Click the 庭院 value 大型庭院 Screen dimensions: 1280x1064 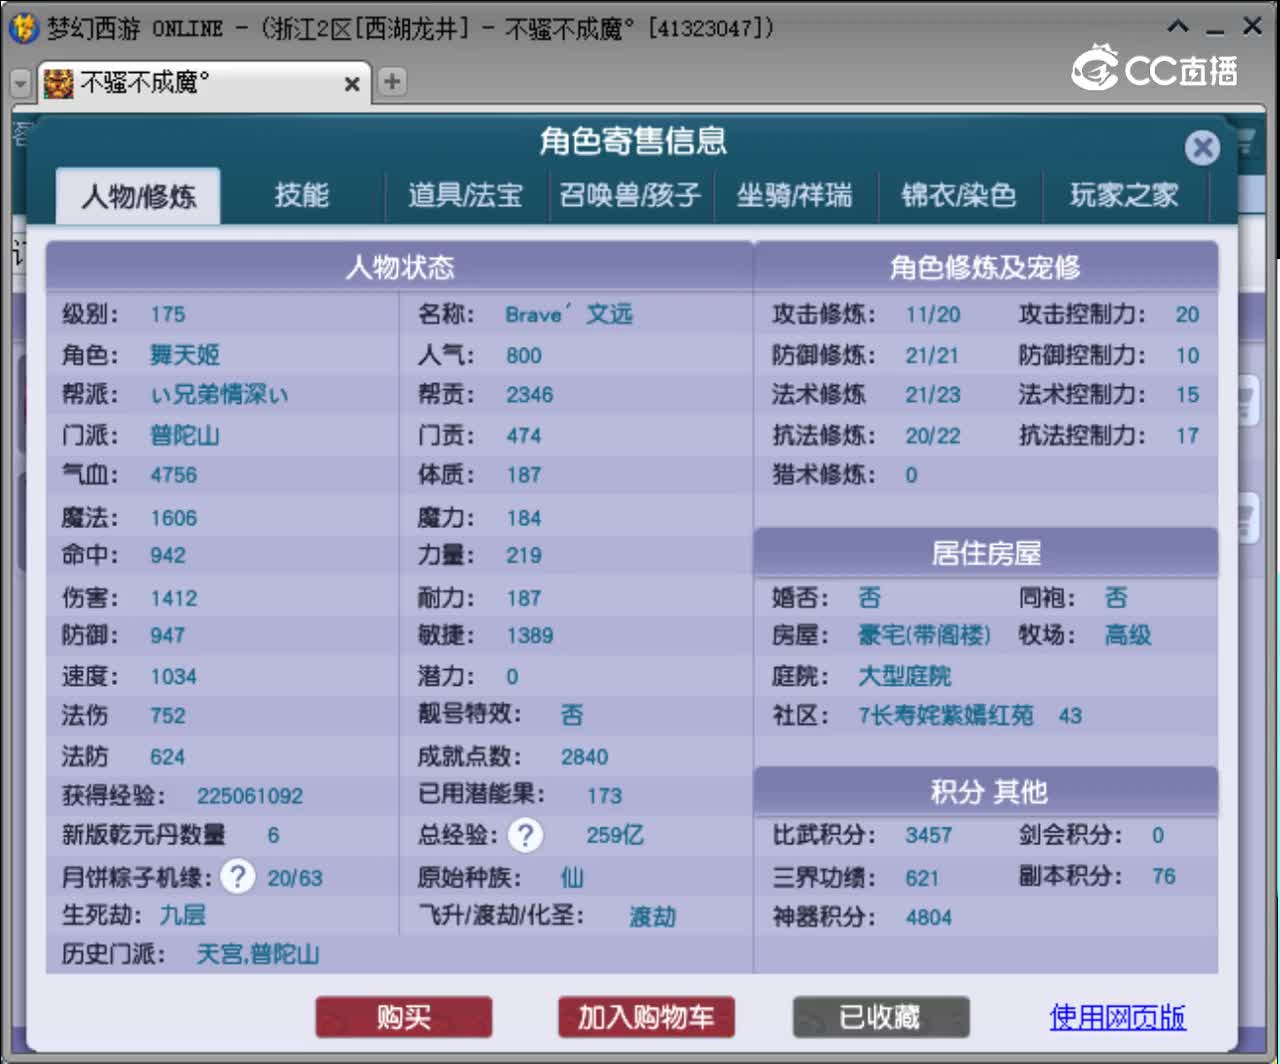[x=905, y=676]
